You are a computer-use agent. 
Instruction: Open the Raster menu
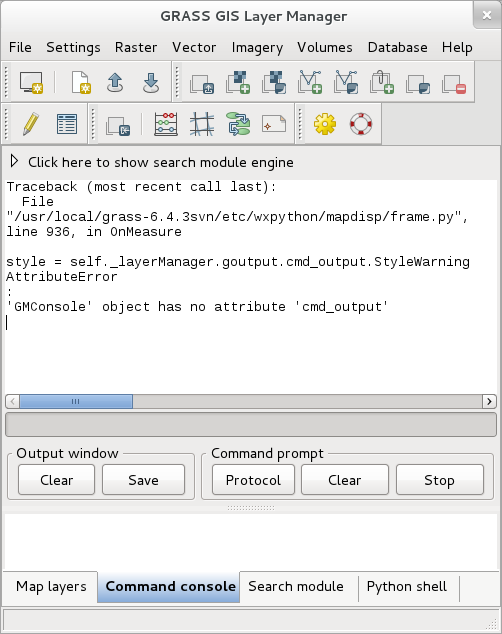(136, 47)
